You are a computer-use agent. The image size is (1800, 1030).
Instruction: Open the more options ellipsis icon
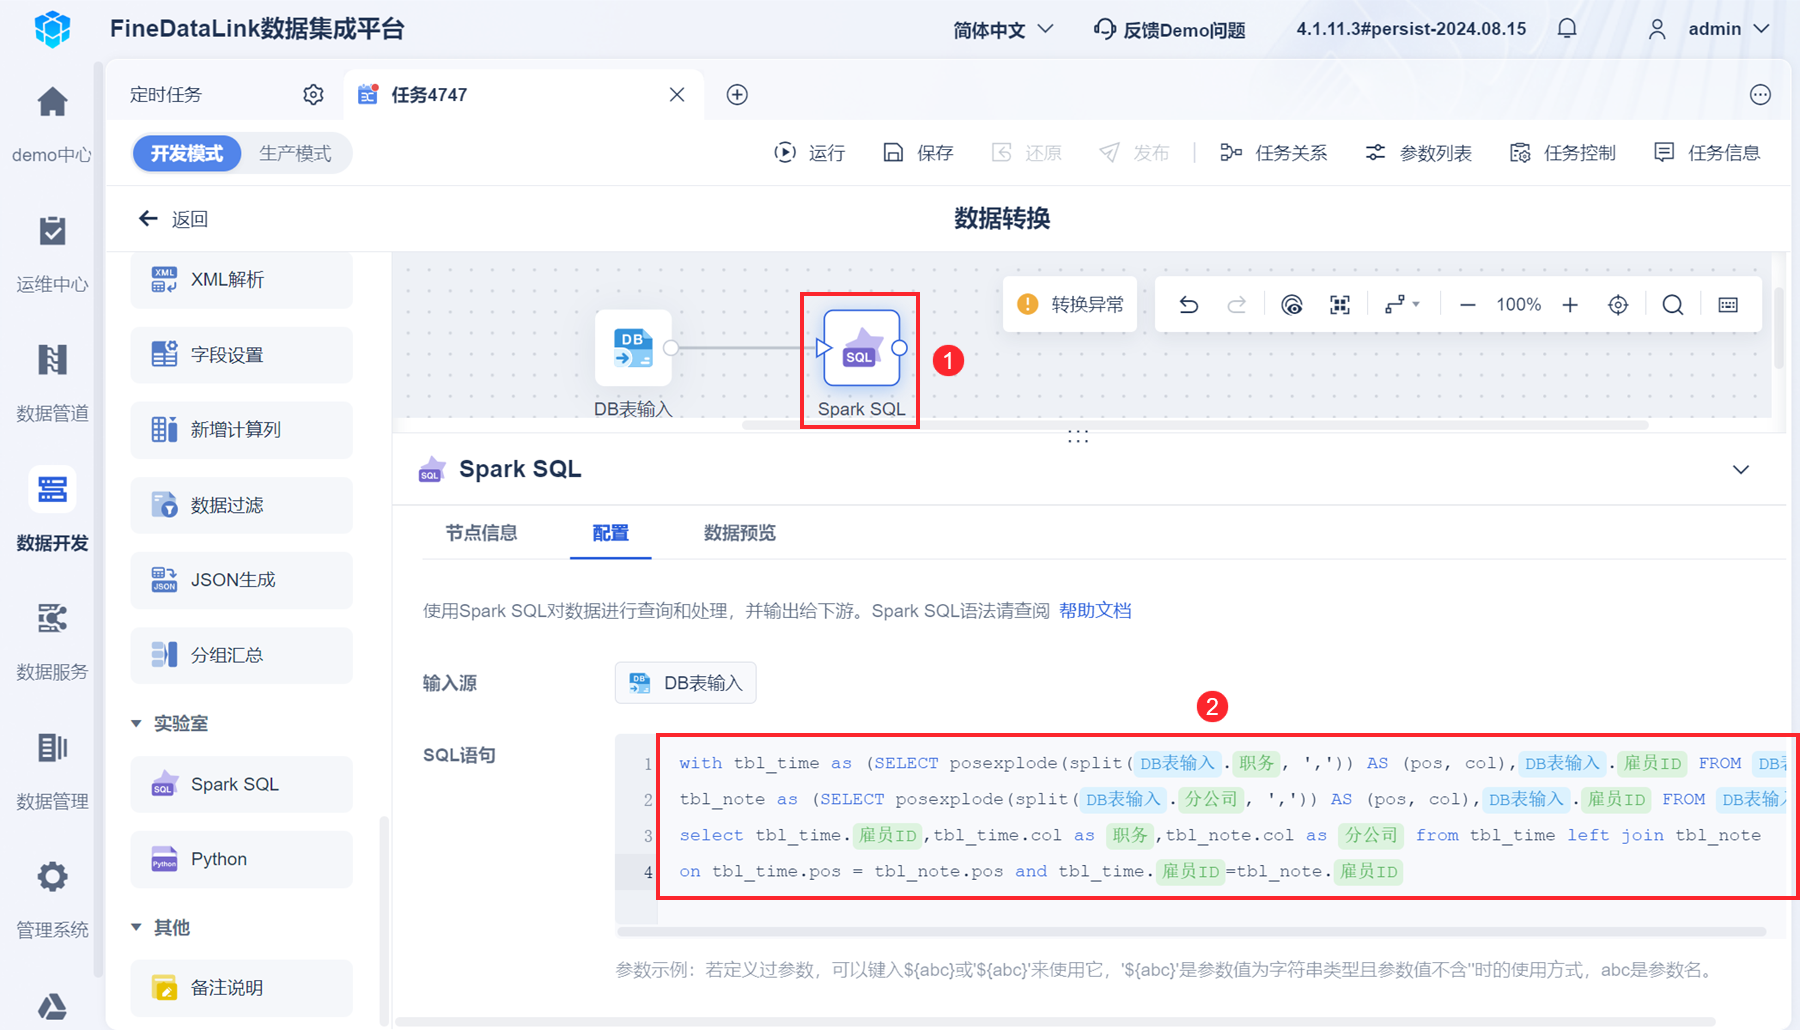(1760, 95)
